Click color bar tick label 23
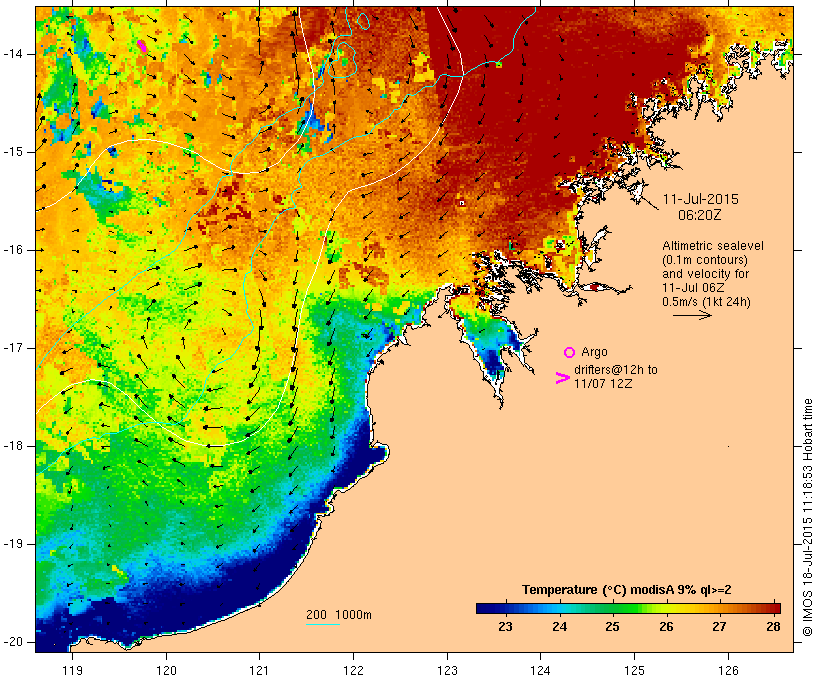This screenshot has height=680, width=820. coord(505,627)
